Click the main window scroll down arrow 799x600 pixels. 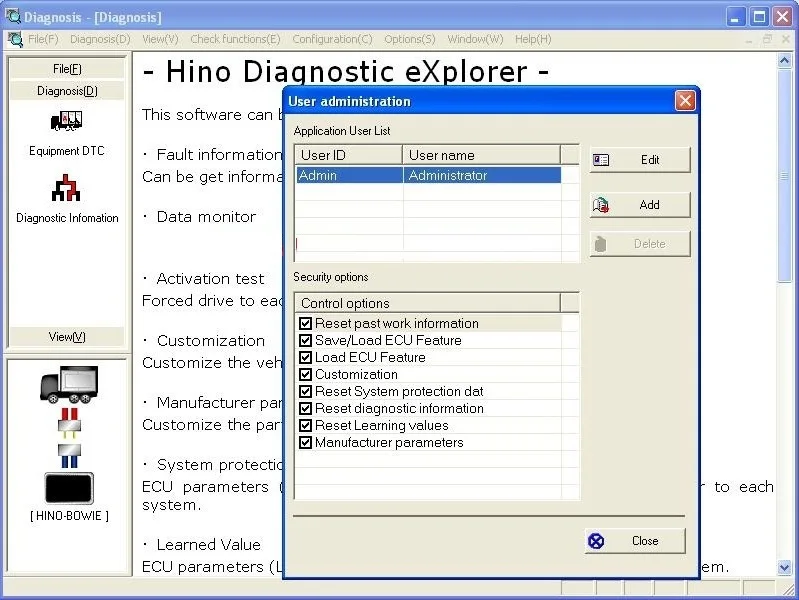(784, 567)
